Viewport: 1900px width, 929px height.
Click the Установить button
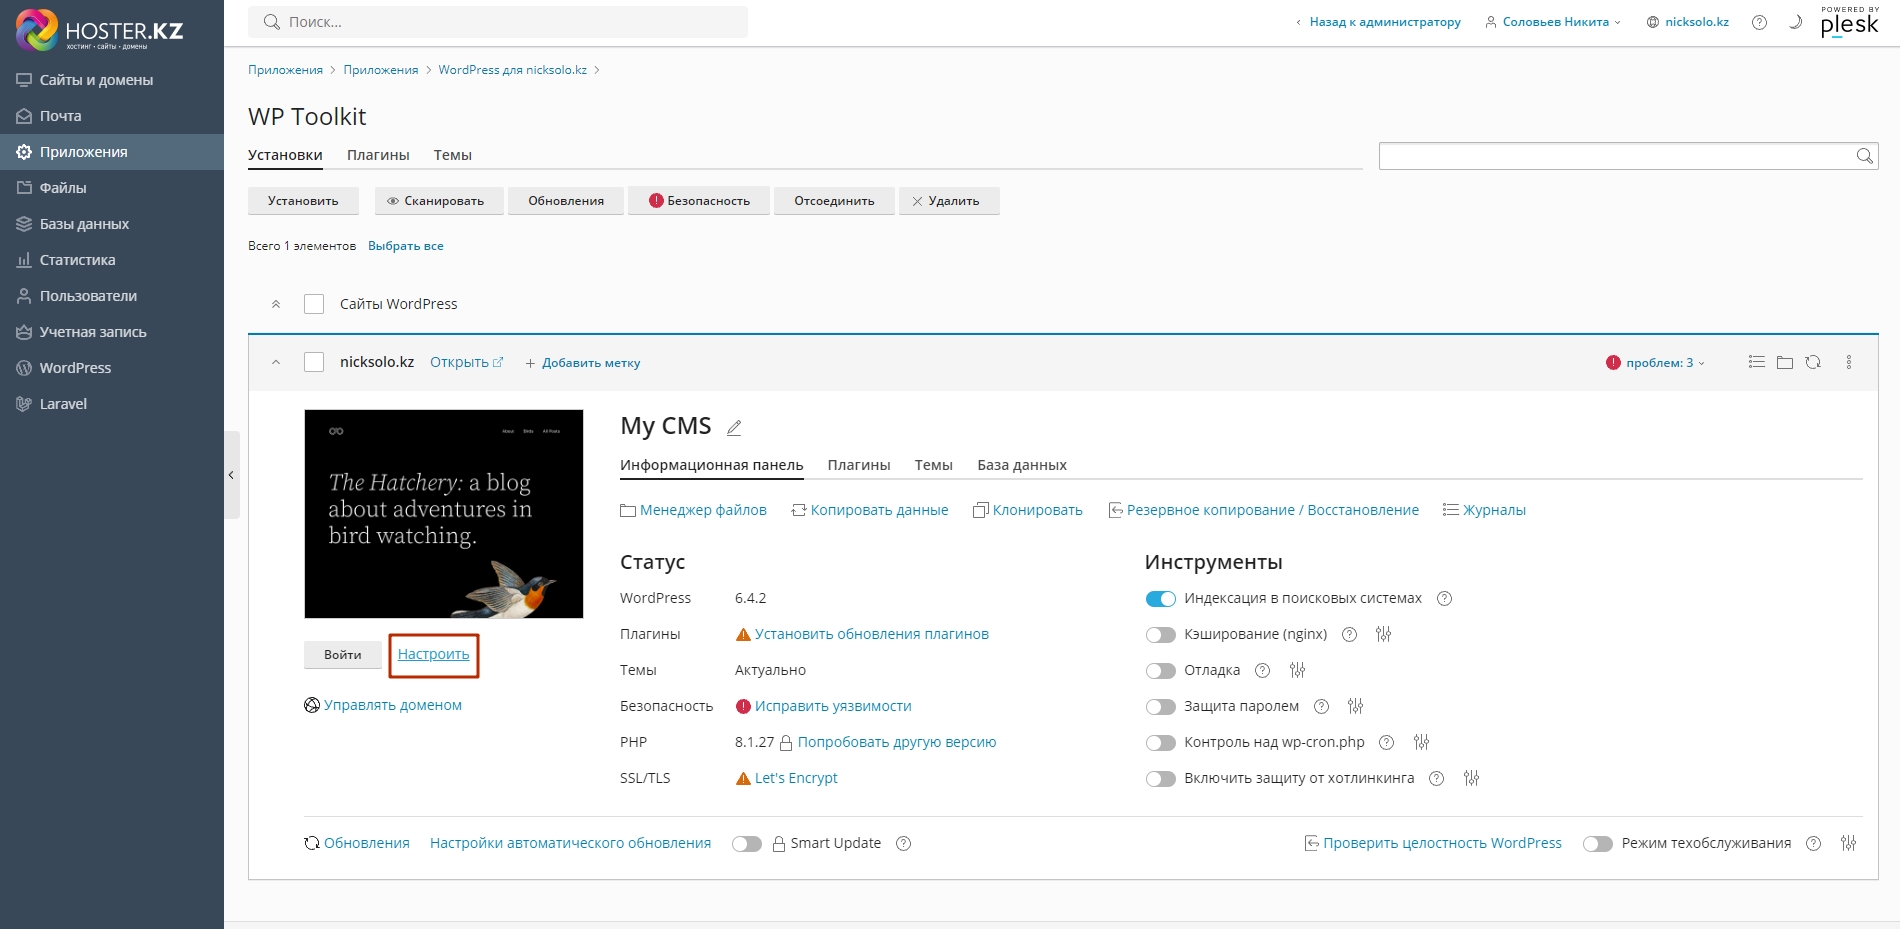pyautogui.click(x=303, y=201)
